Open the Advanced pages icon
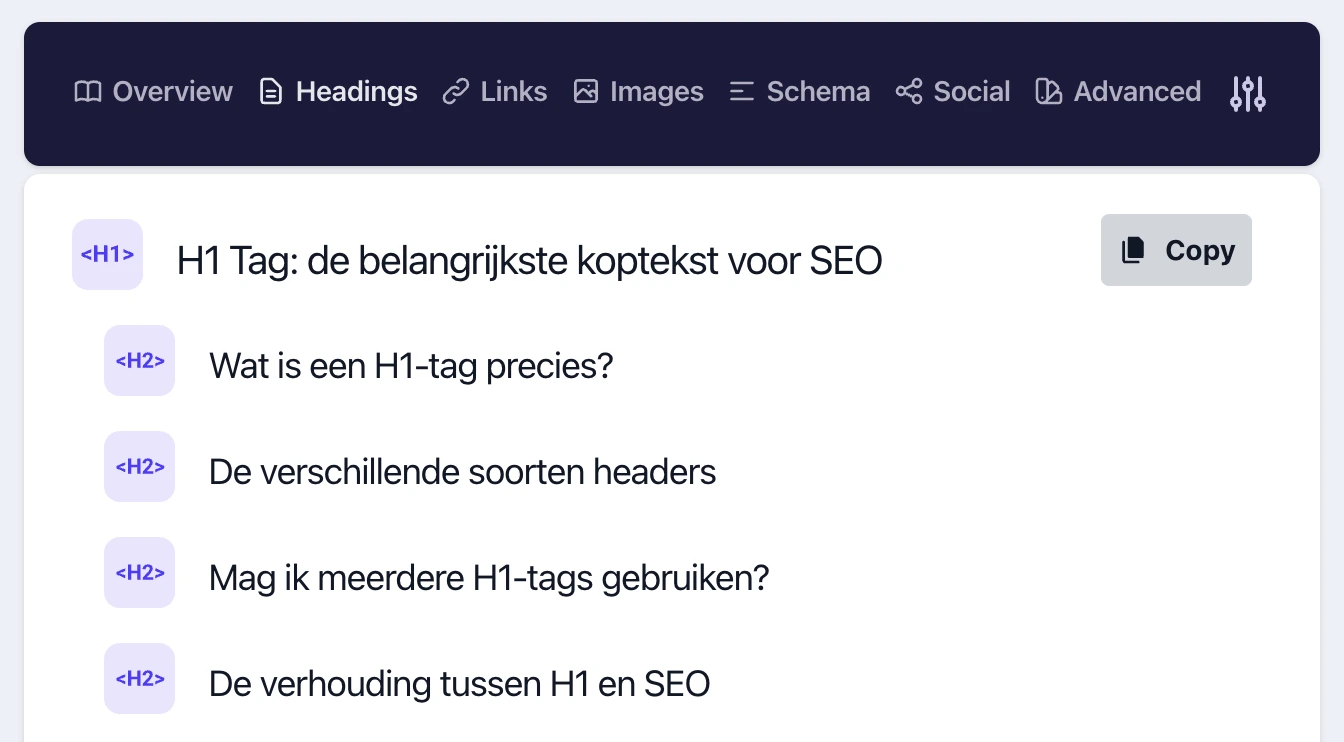This screenshot has height=742, width=1344. tap(1049, 91)
